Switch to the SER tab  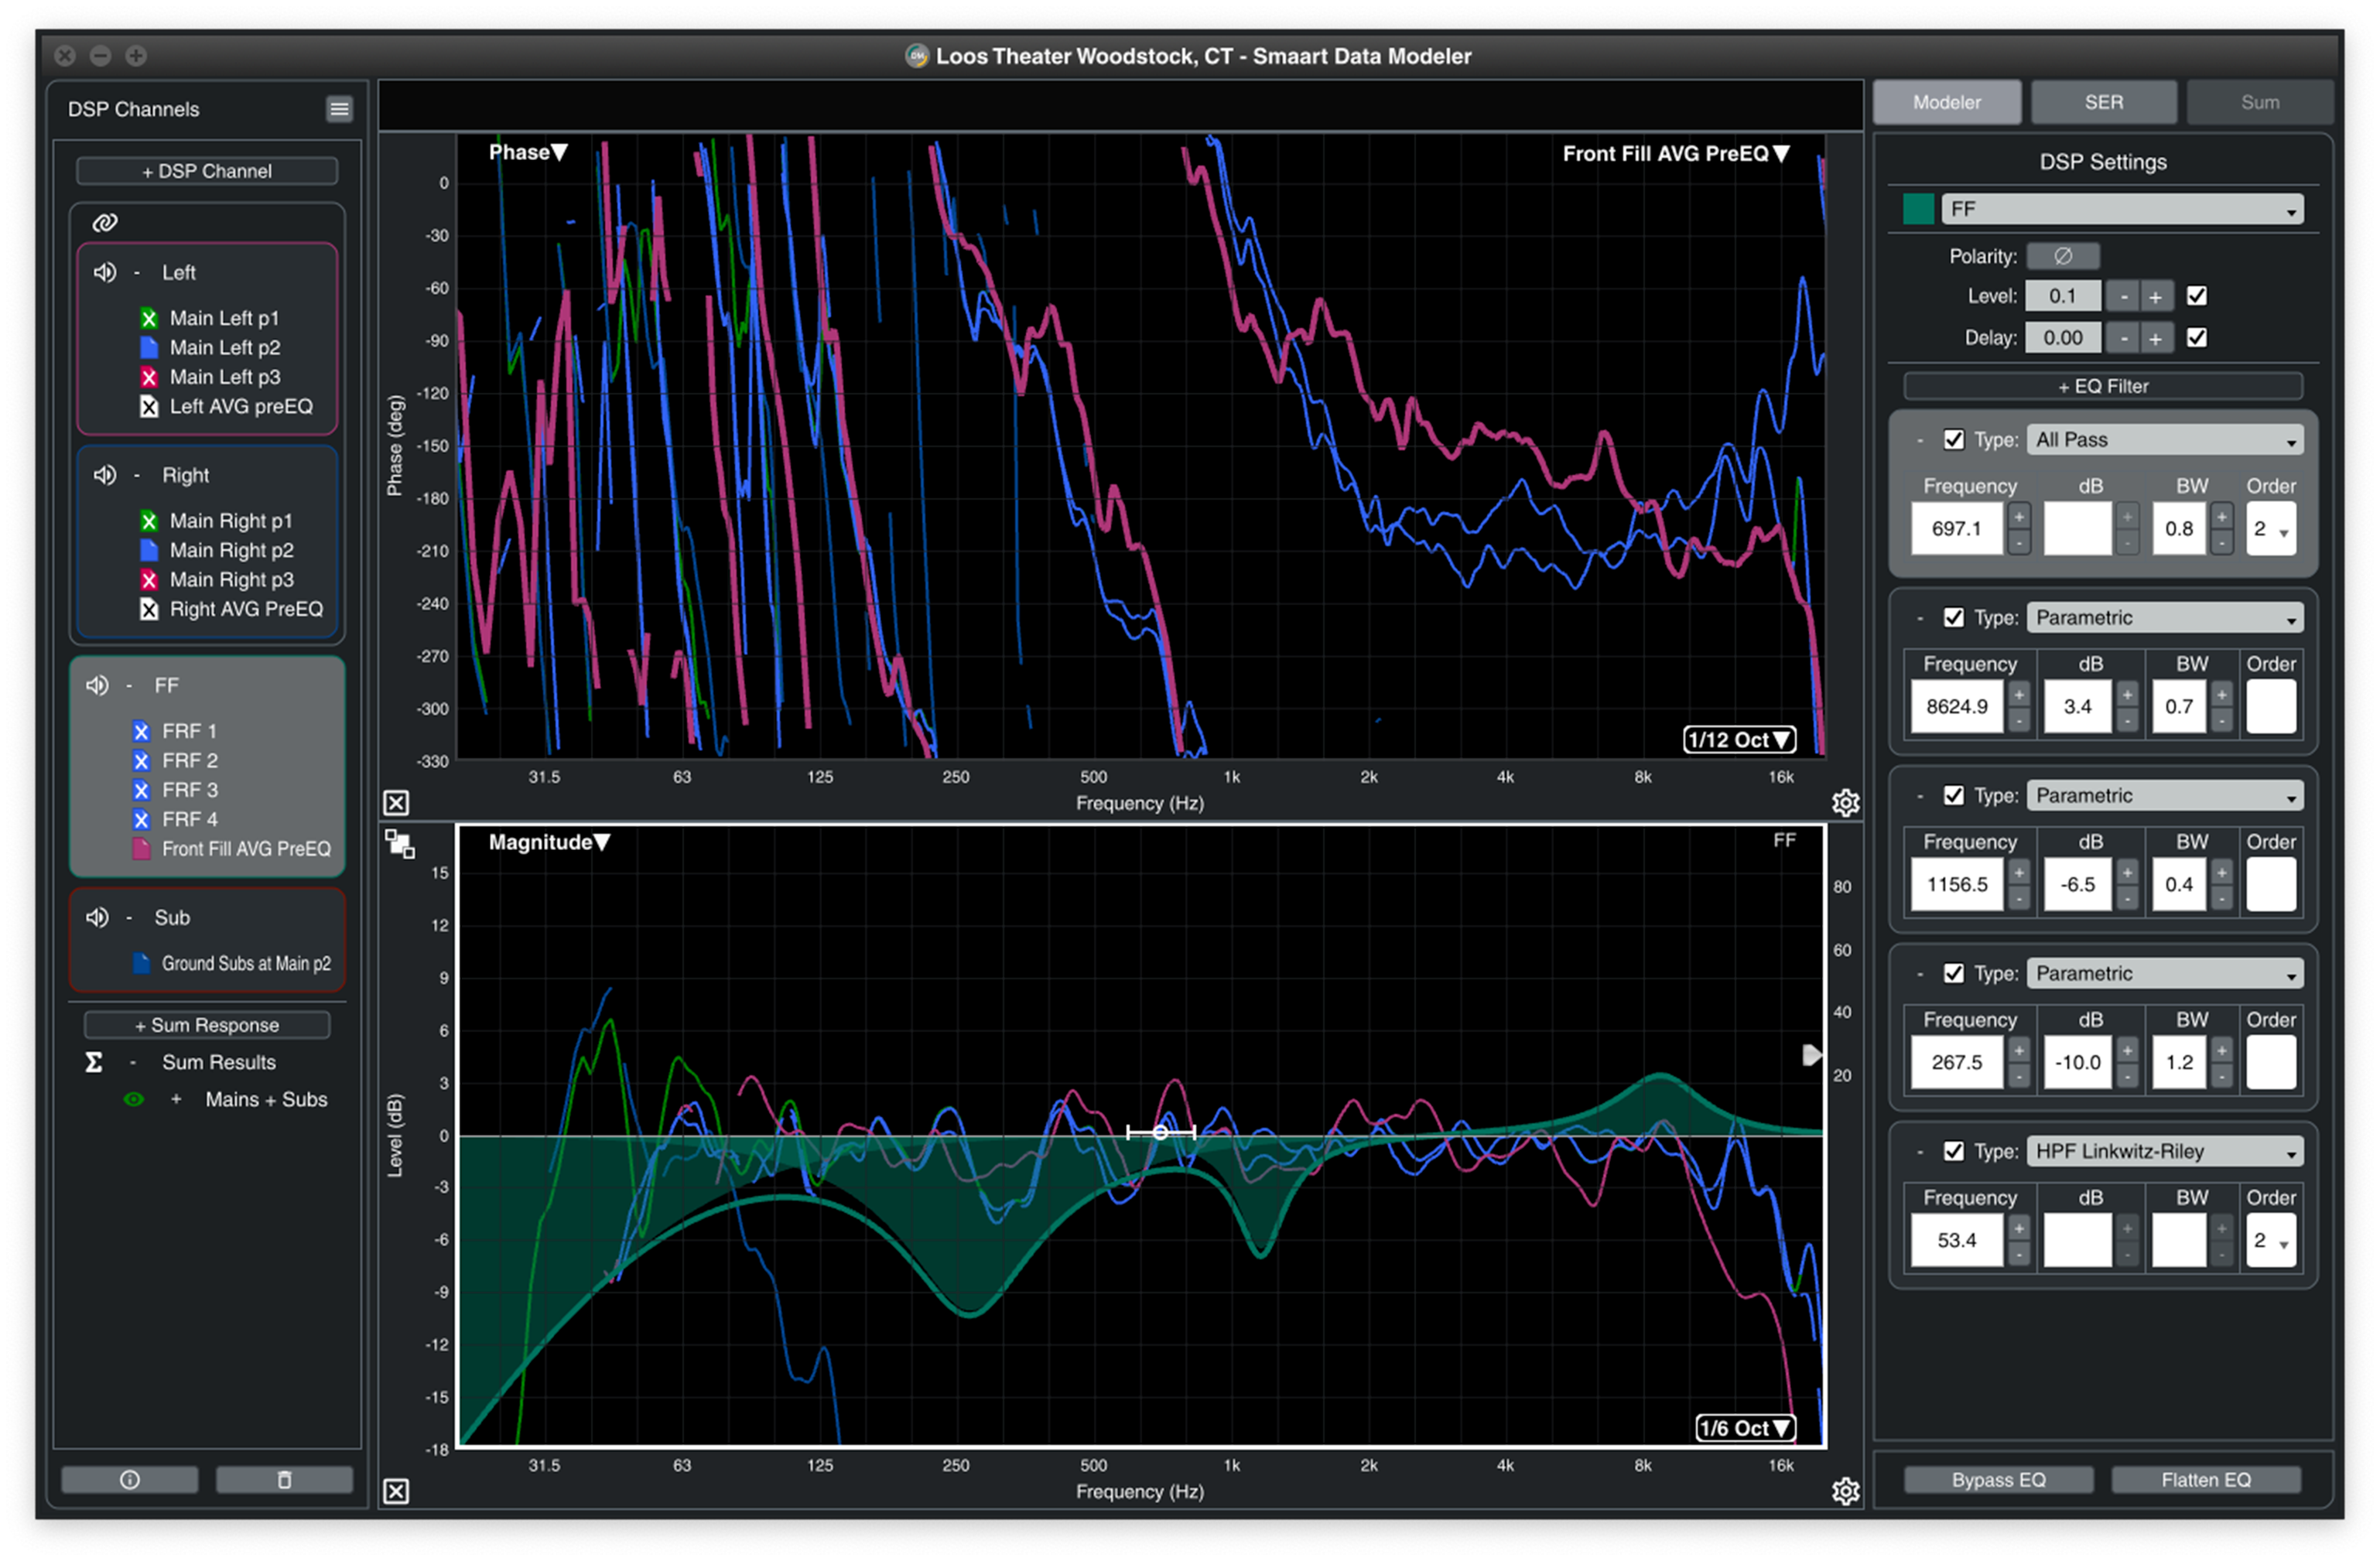tap(2103, 102)
